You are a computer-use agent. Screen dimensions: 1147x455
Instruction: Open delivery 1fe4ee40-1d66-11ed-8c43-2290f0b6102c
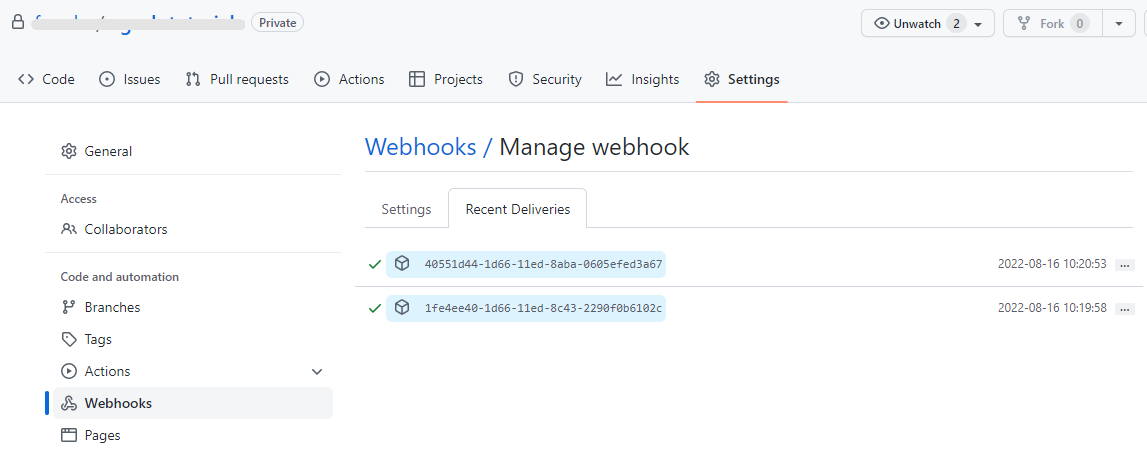point(544,309)
